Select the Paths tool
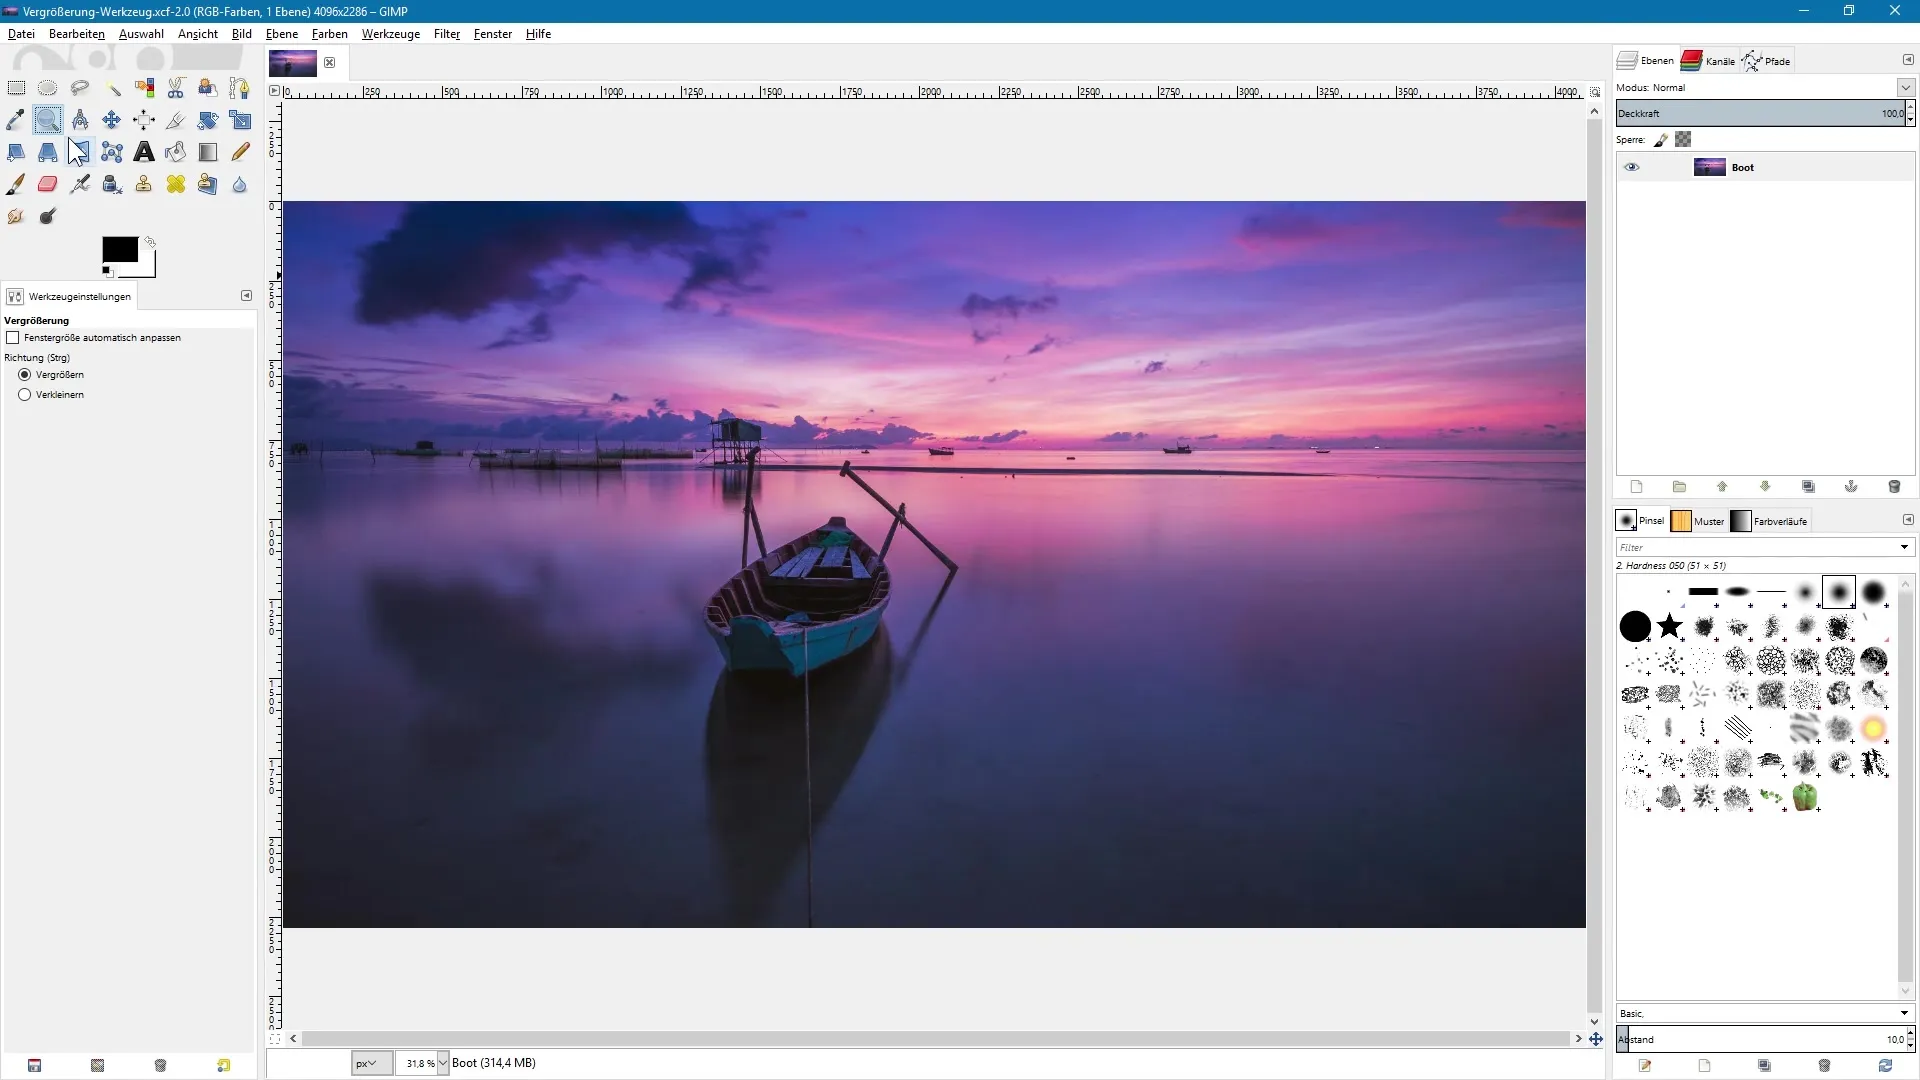This screenshot has height=1080, width=1920. pyautogui.click(x=240, y=88)
